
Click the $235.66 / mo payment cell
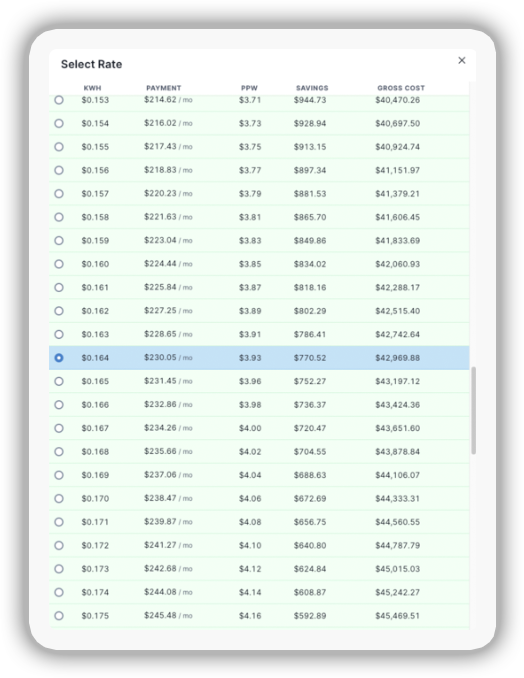point(168,451)
